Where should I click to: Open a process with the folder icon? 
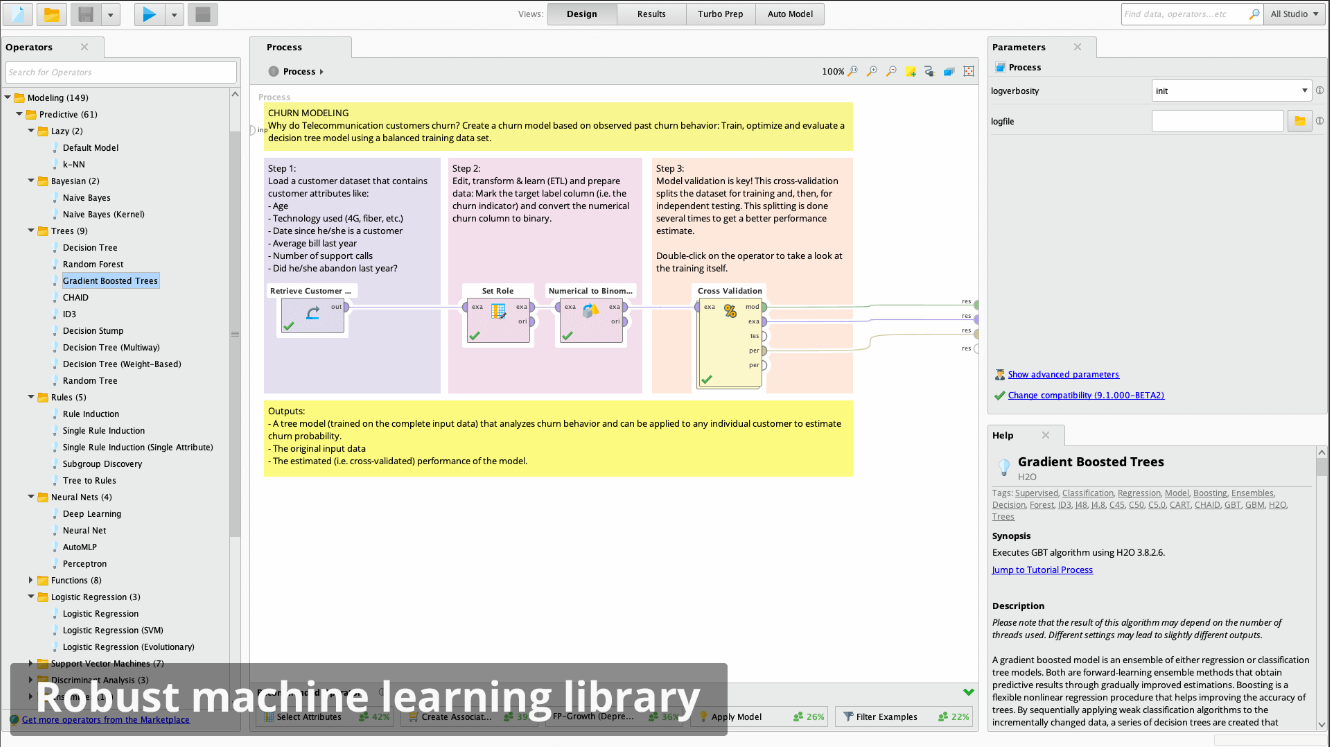51,14
